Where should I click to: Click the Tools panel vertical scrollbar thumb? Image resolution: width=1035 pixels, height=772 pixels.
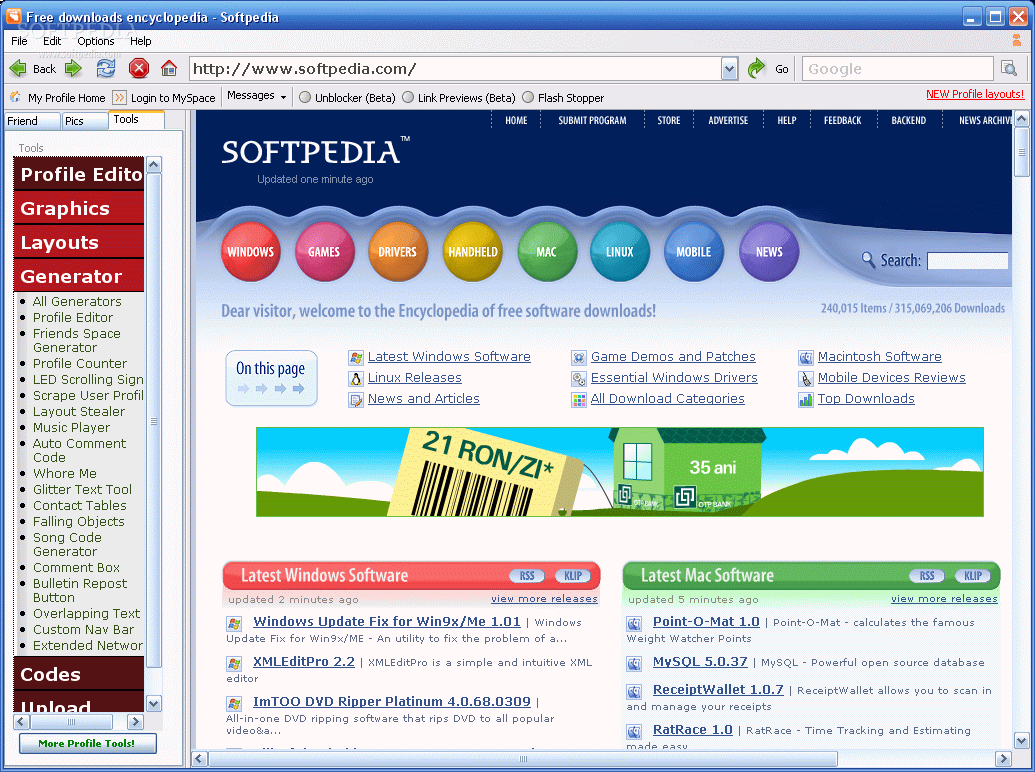(x=154, y=421)
